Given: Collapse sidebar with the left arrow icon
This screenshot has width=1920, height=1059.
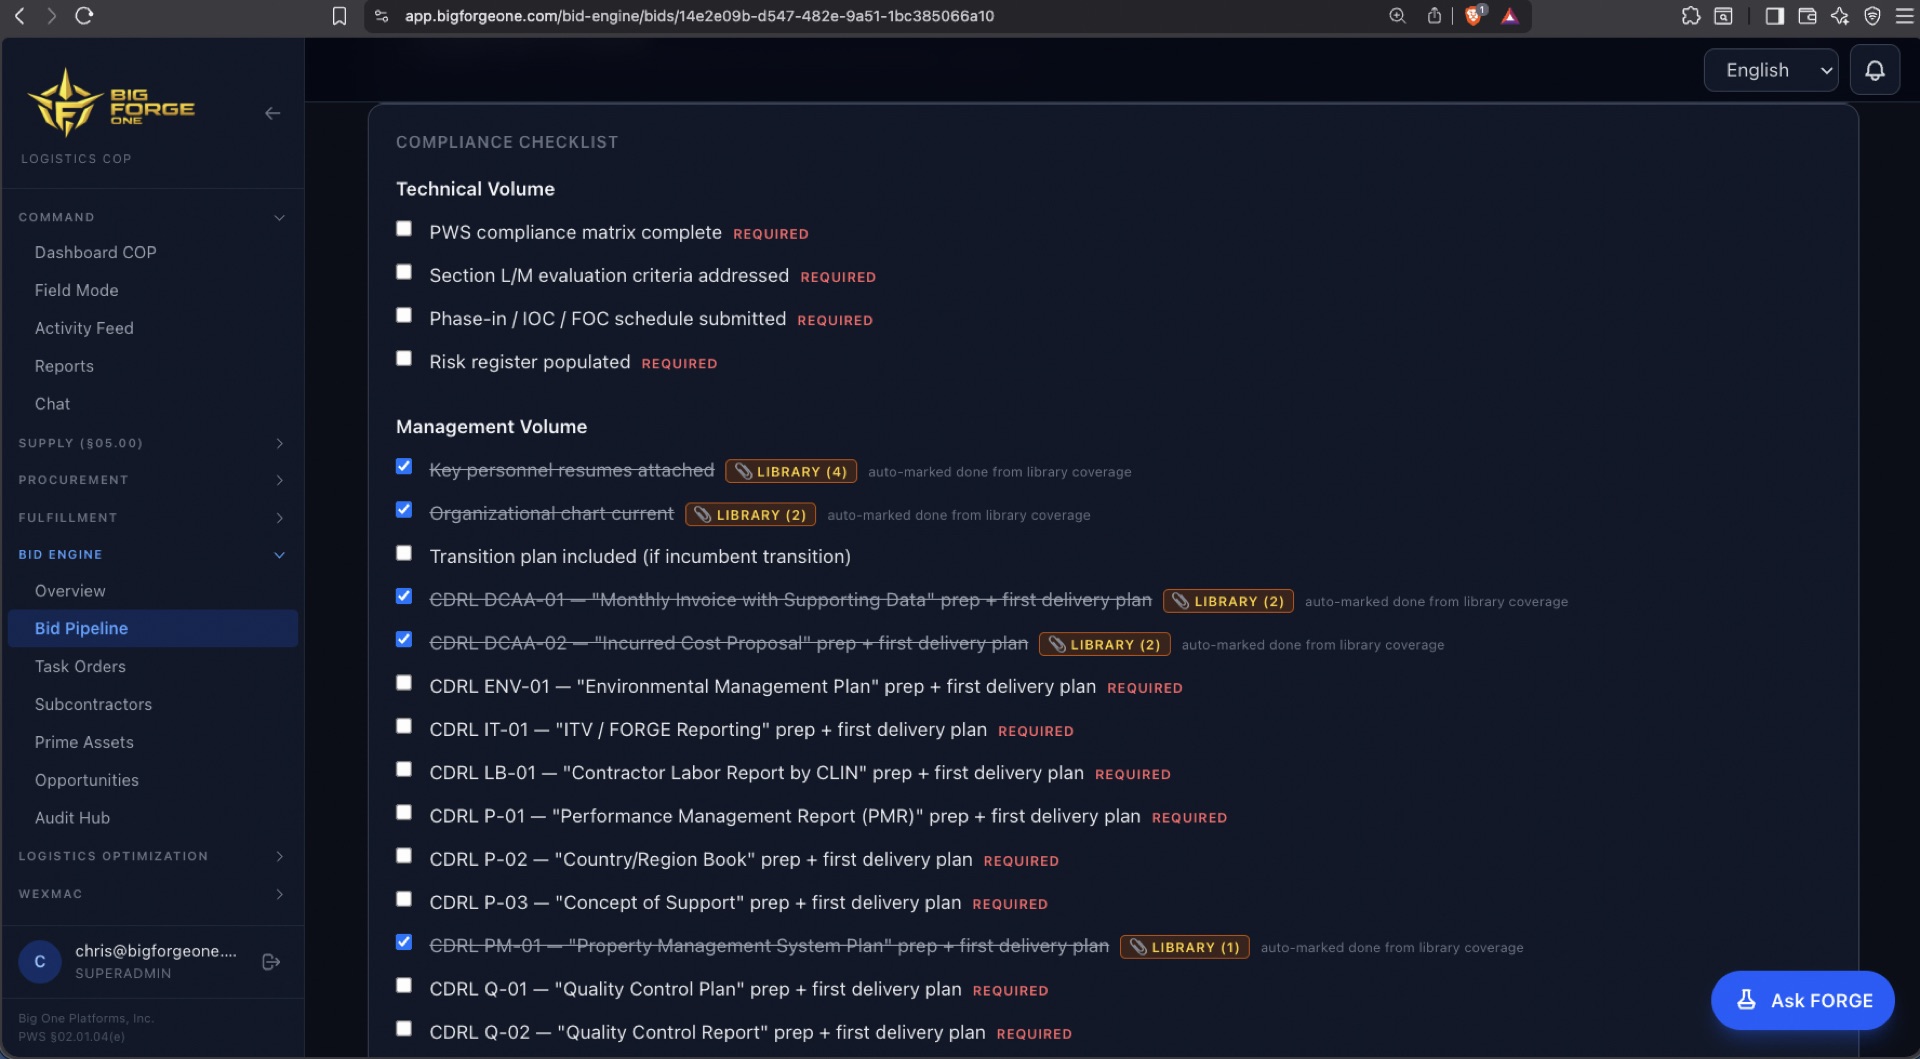Looking at the screenshot, I should [272, 113].
